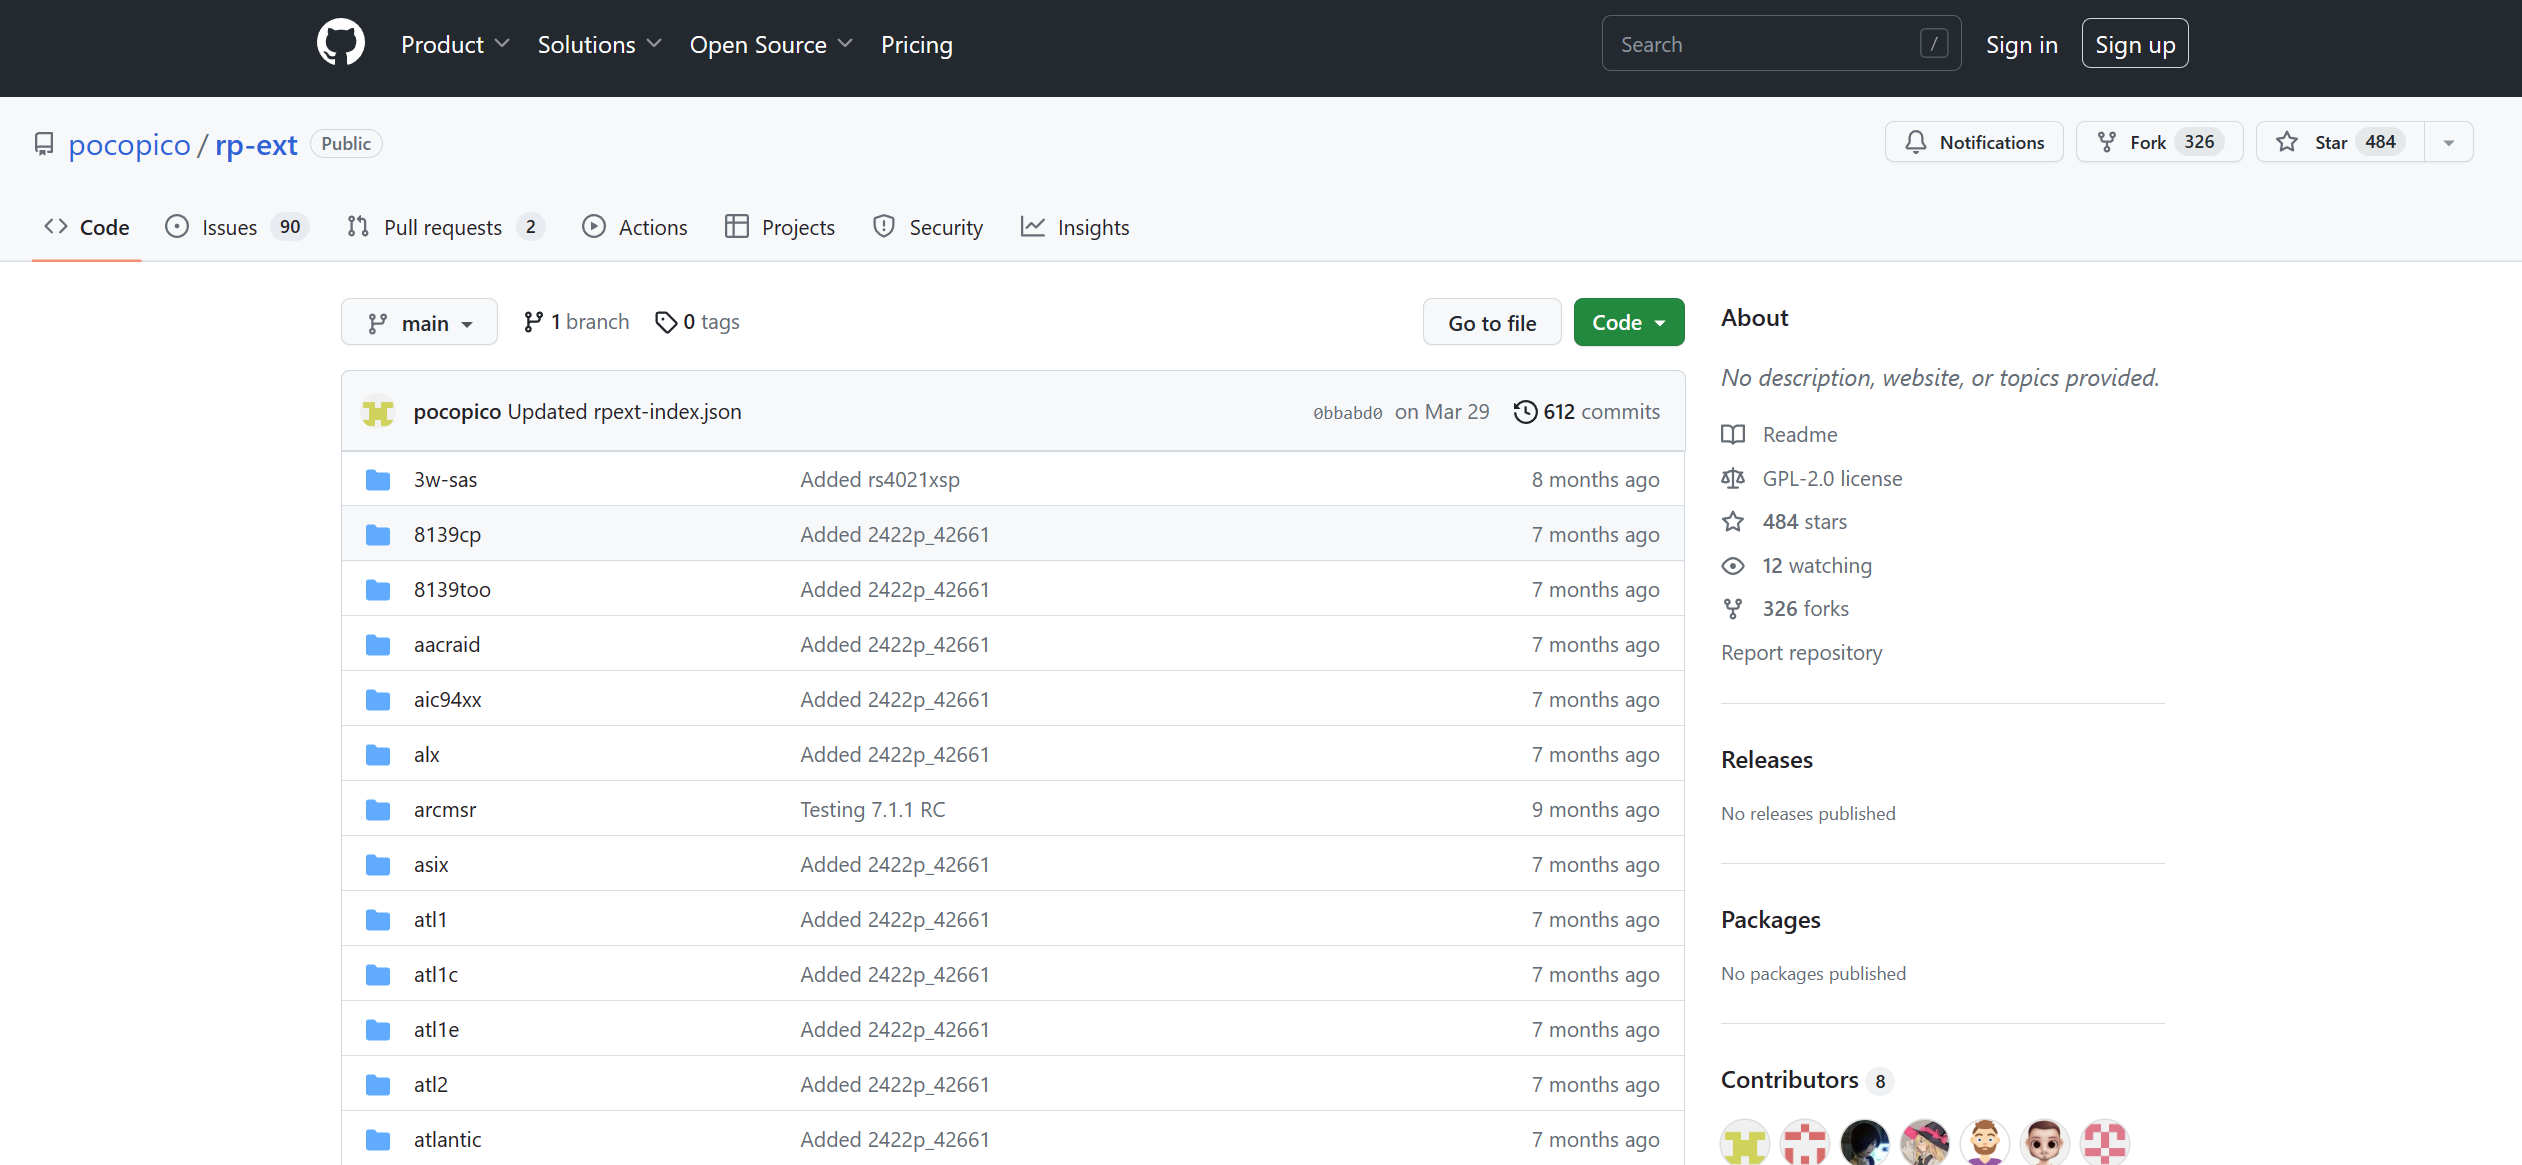Focus the Search input field
Viewport: 2522px width, 1165px height.
(1781, 44)
